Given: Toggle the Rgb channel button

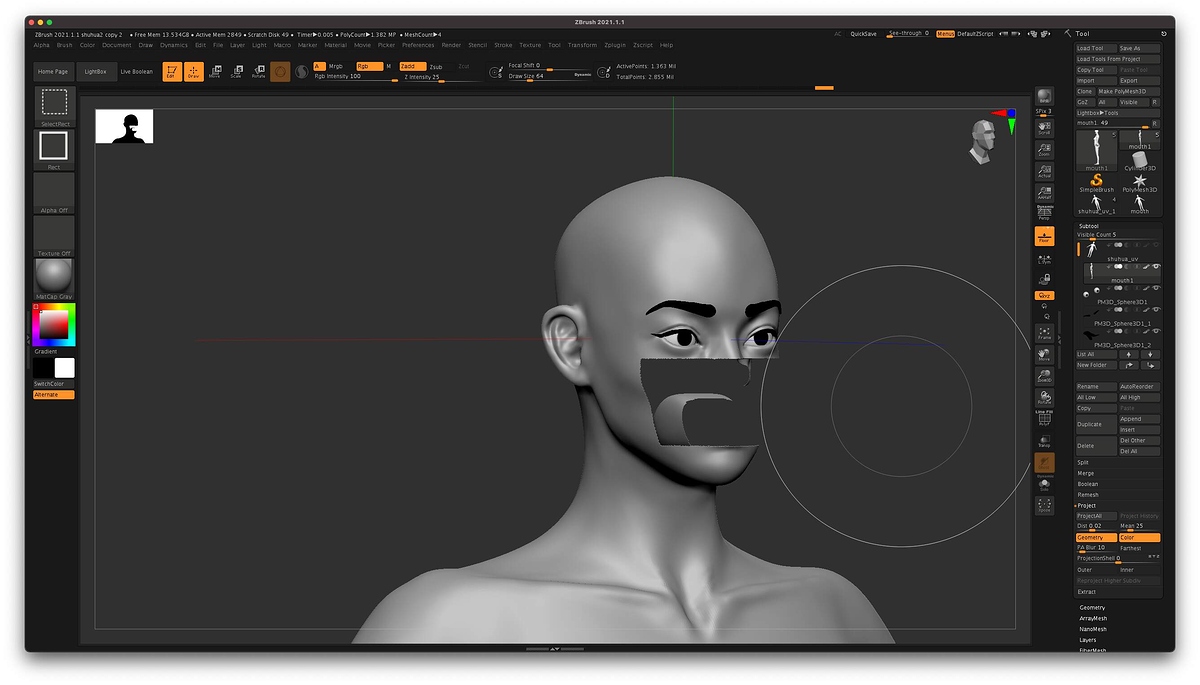Looking at the screenshot, I should click(369, 66).
